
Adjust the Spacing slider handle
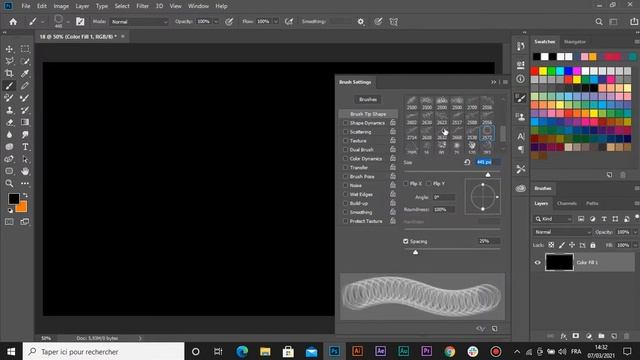click(x=416, y=252)
